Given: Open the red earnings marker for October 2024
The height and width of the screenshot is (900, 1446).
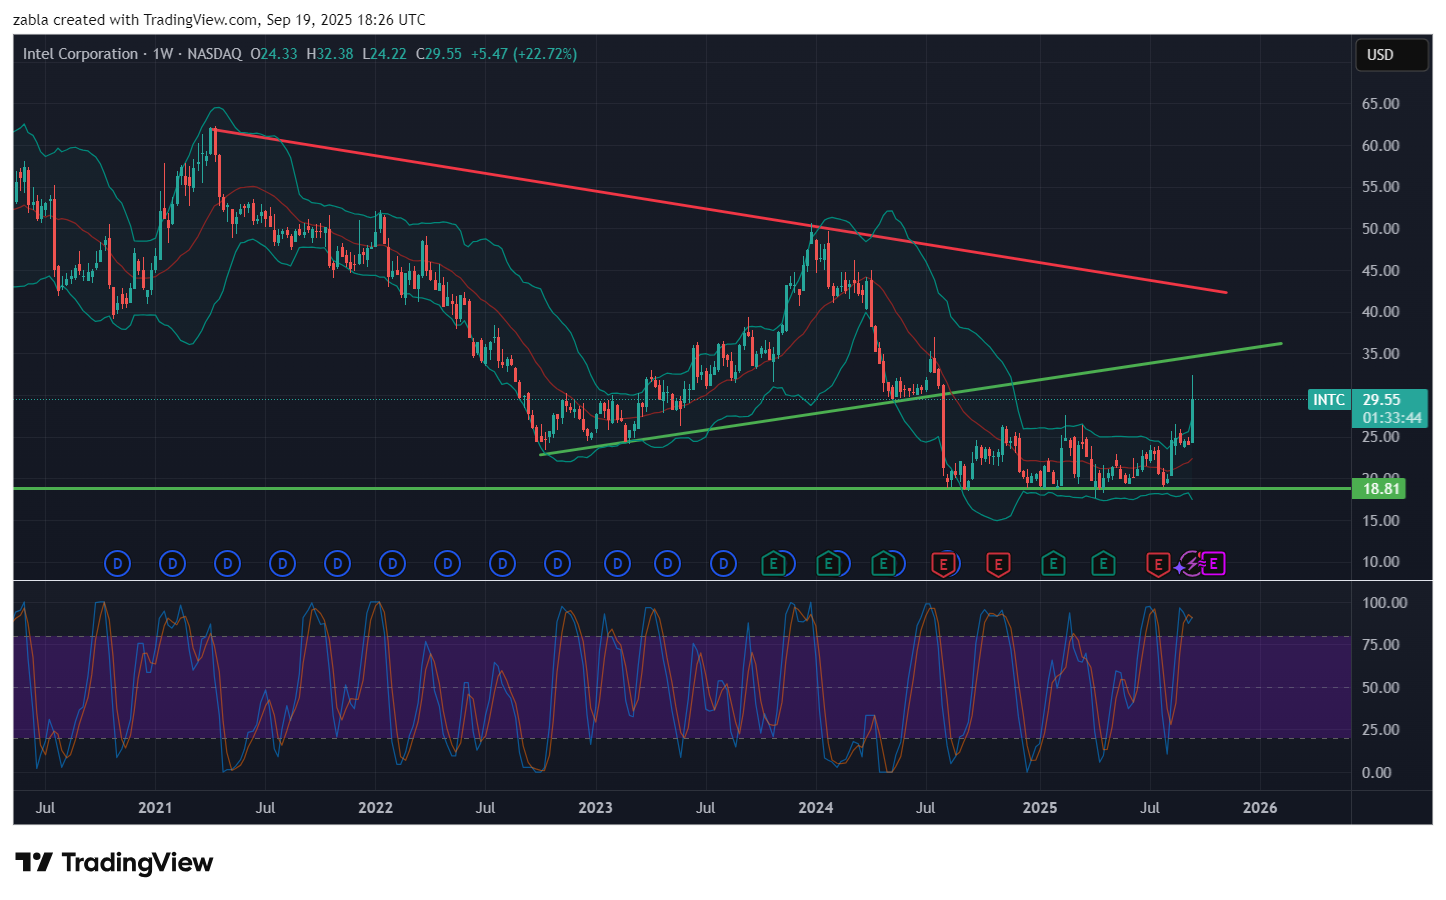Looking at the screenshot, I should (998, 565).
